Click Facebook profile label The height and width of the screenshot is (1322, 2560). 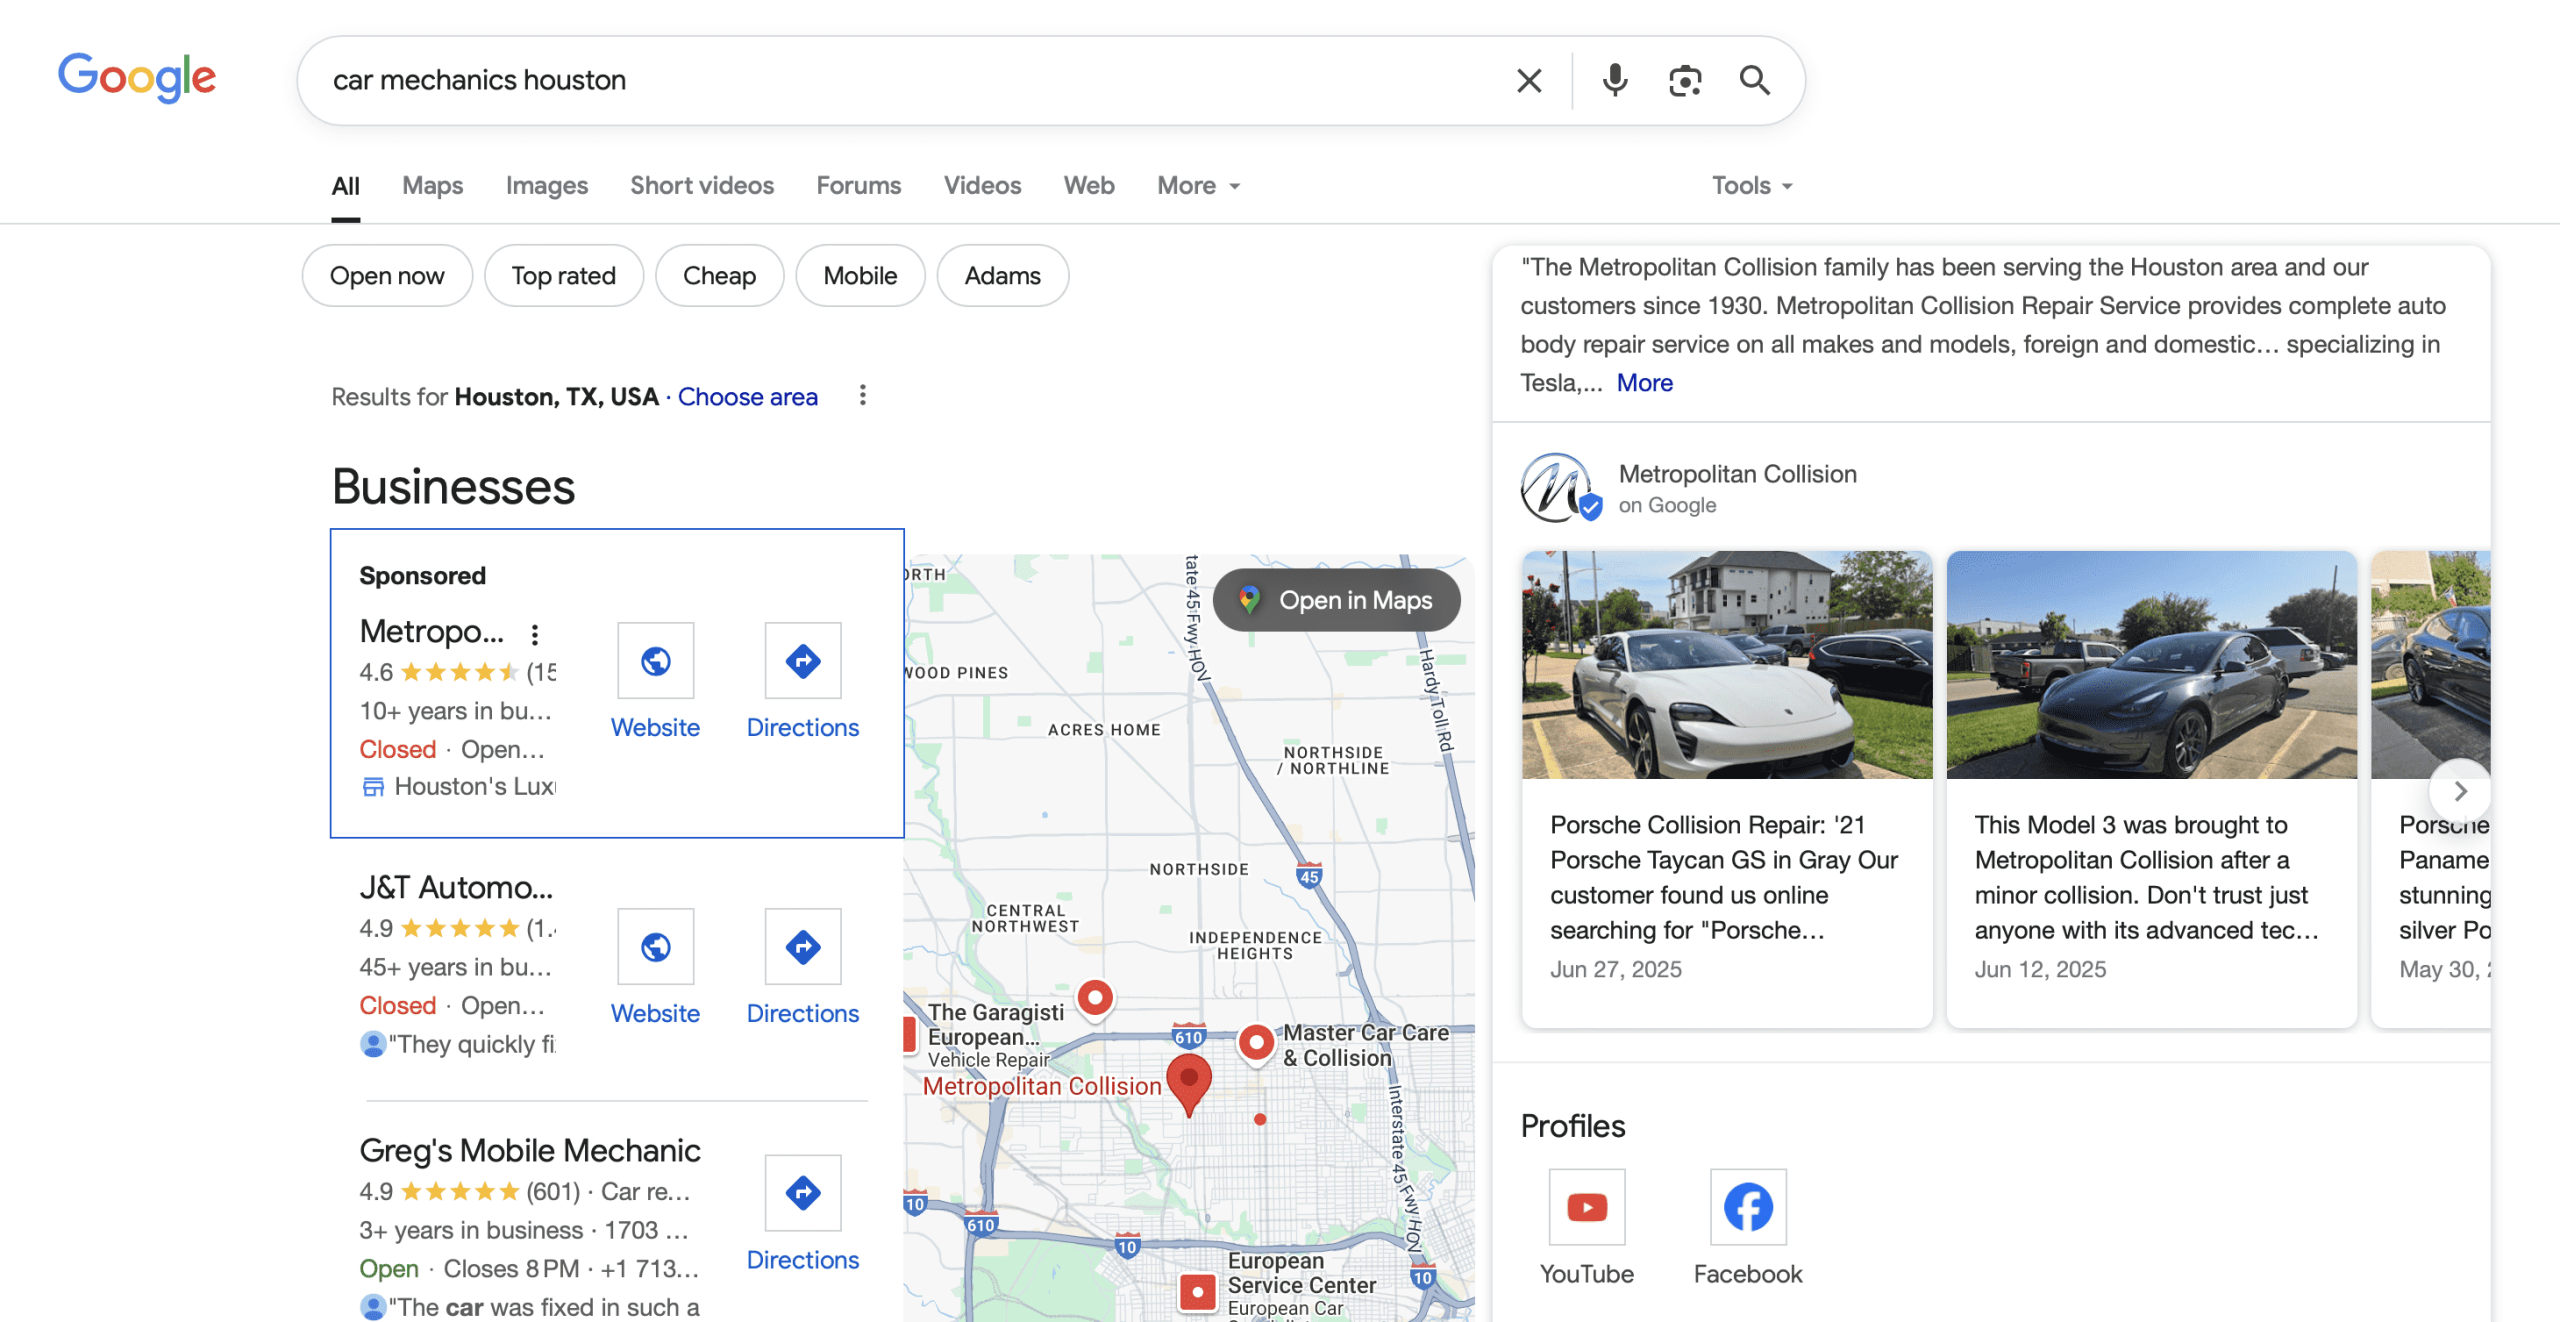click(x=1748, y=1274)
